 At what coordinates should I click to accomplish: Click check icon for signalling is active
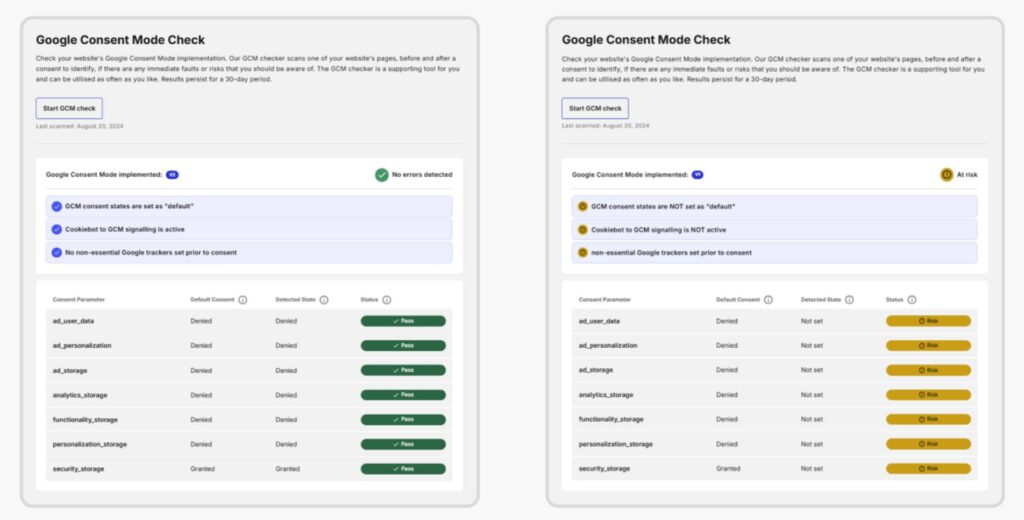pos(57,229)
